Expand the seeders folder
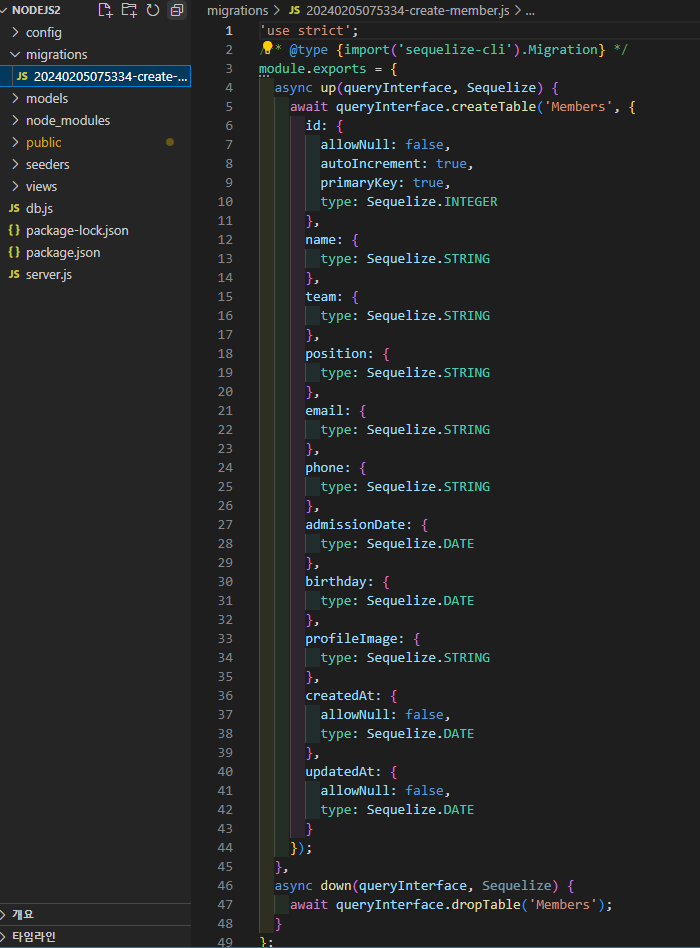The height and width of the screenshot is (948, 700). pyautogui.click(x=15, y=164)
